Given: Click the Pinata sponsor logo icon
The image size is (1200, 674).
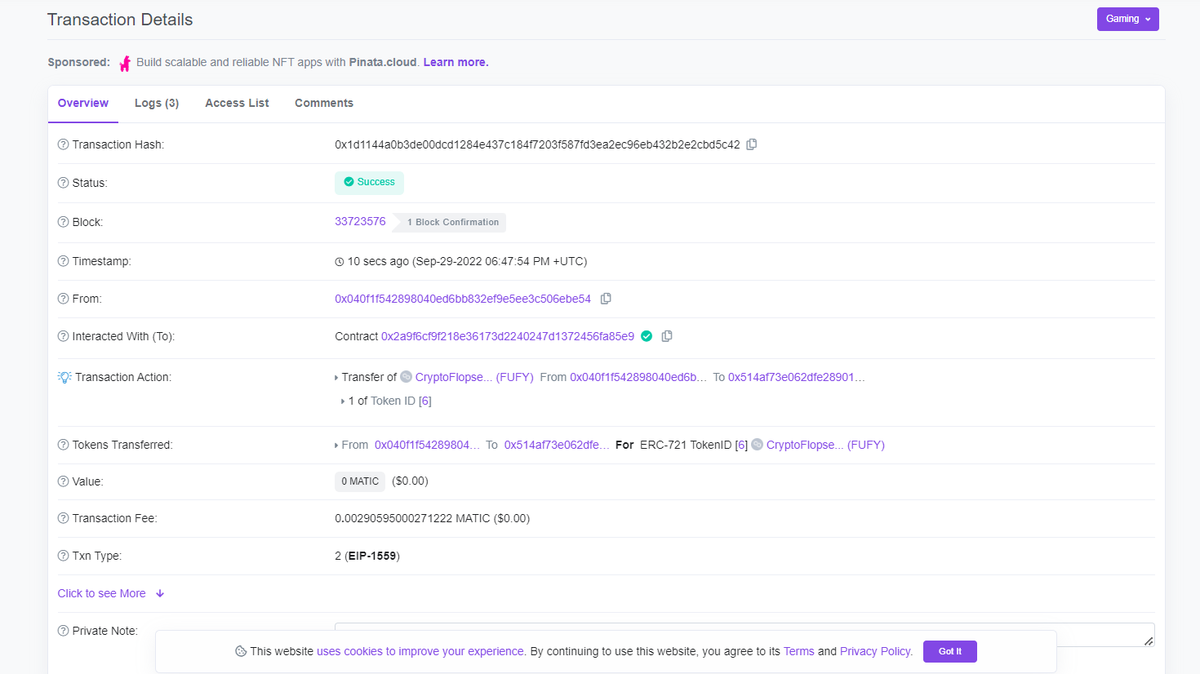Looking at the screenshot, I should [x=125, y=63].
